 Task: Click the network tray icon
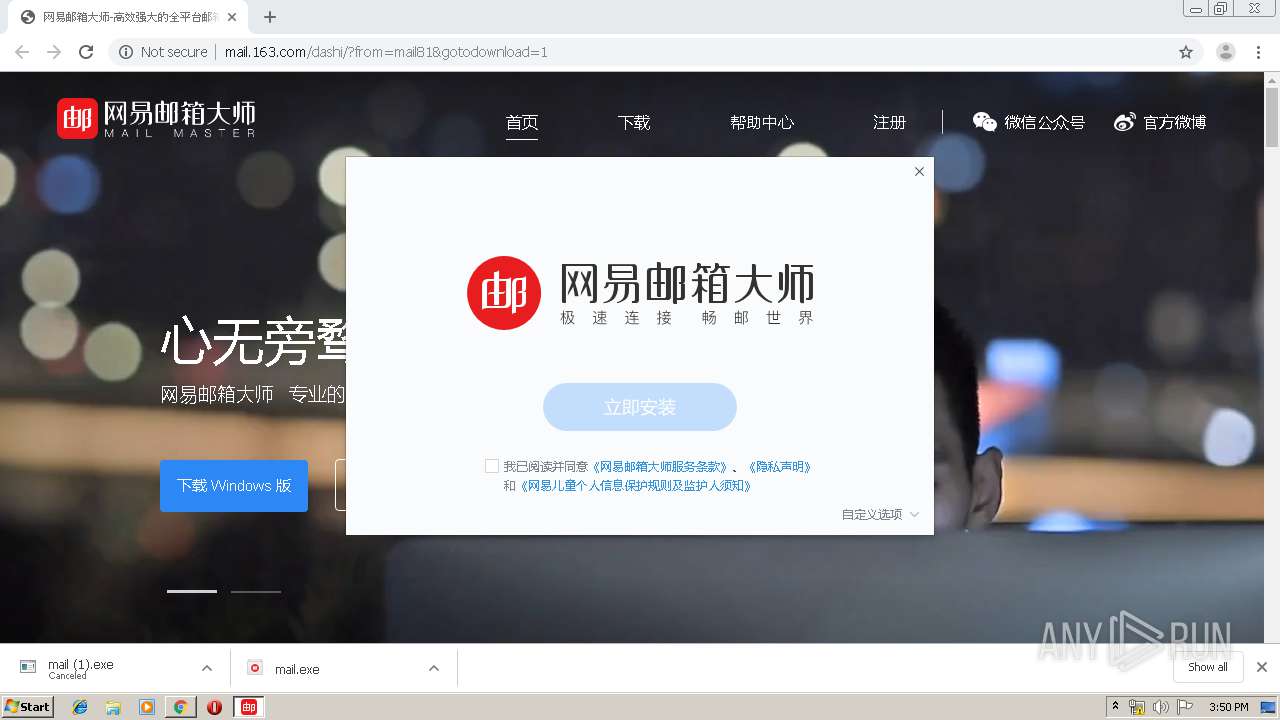pyautogui.click(x=1137, y=707)
